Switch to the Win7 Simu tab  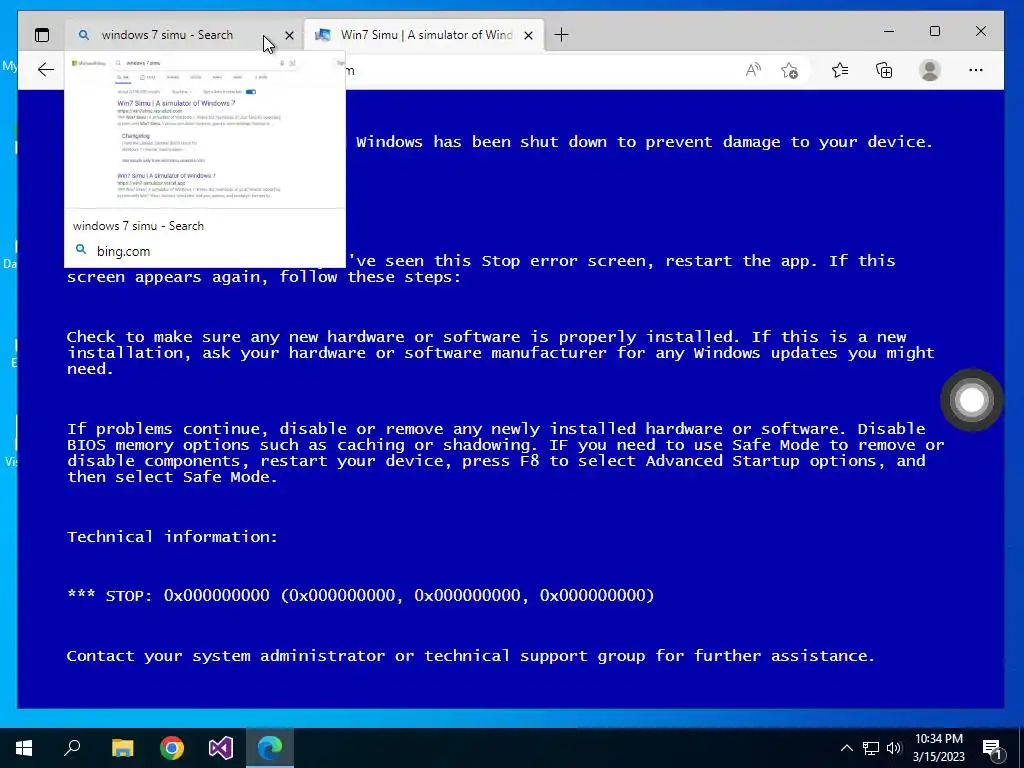[424, 35]
